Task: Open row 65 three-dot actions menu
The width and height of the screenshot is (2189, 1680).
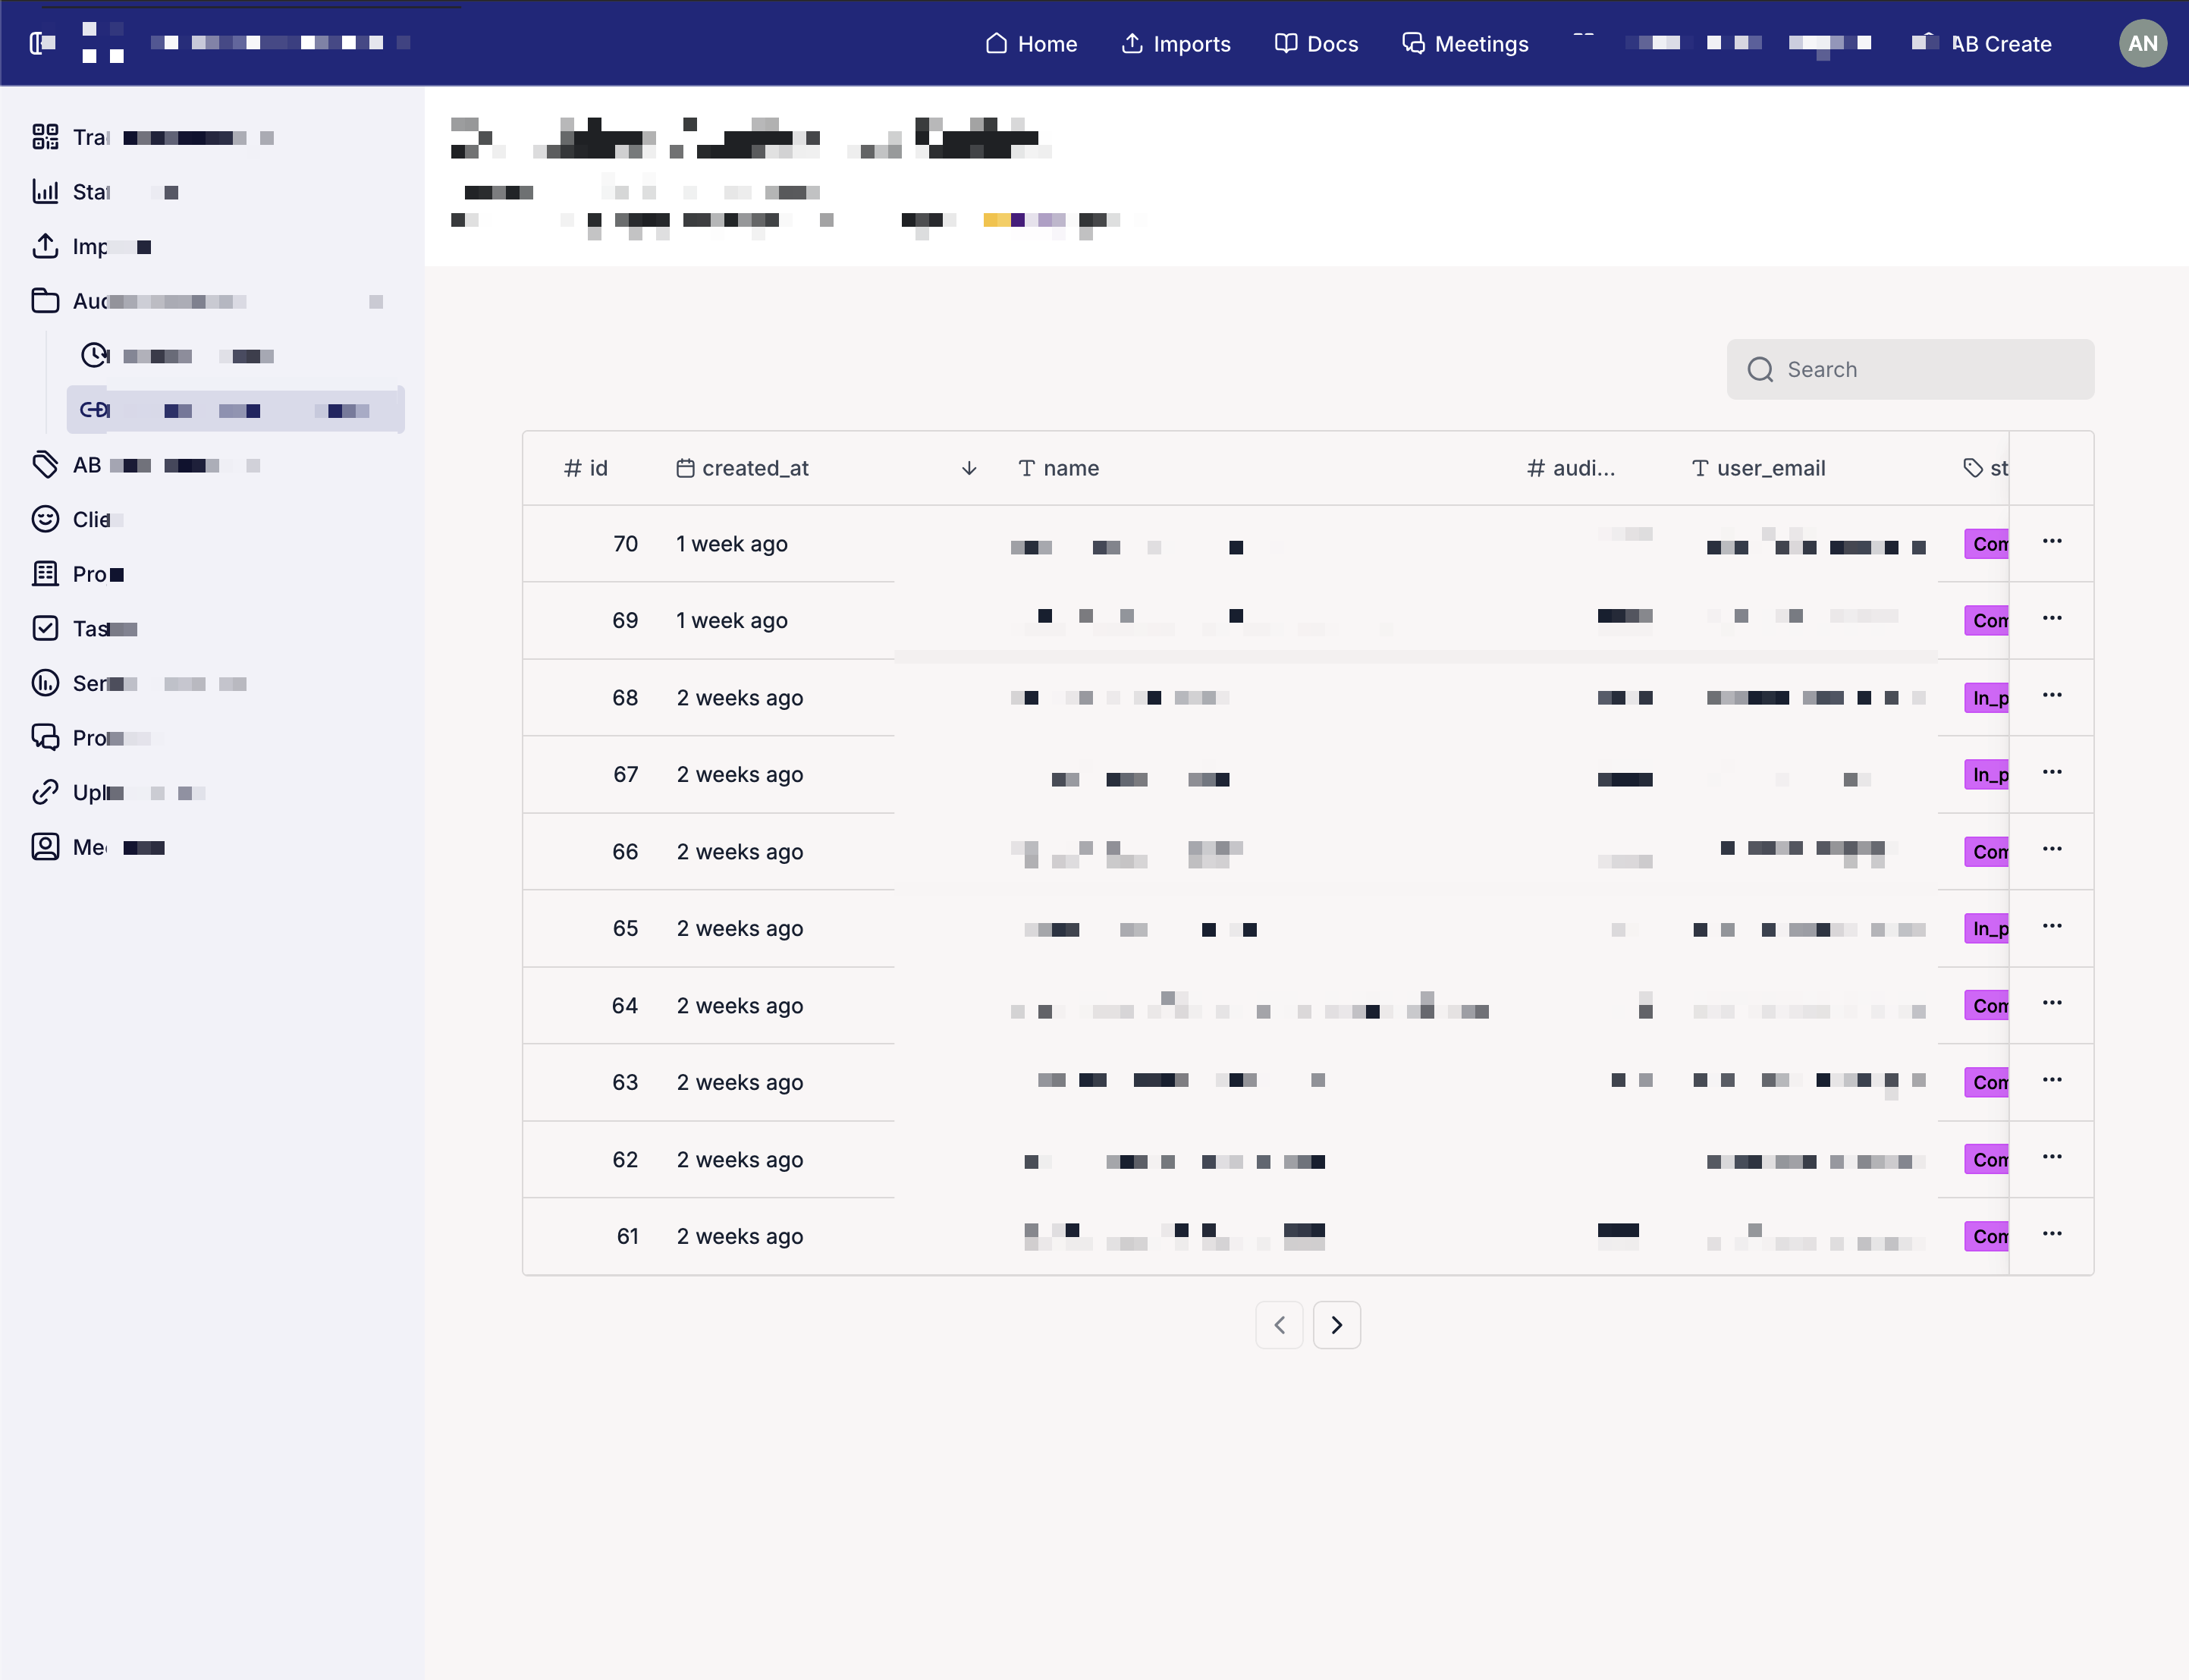Action: 2052,926
